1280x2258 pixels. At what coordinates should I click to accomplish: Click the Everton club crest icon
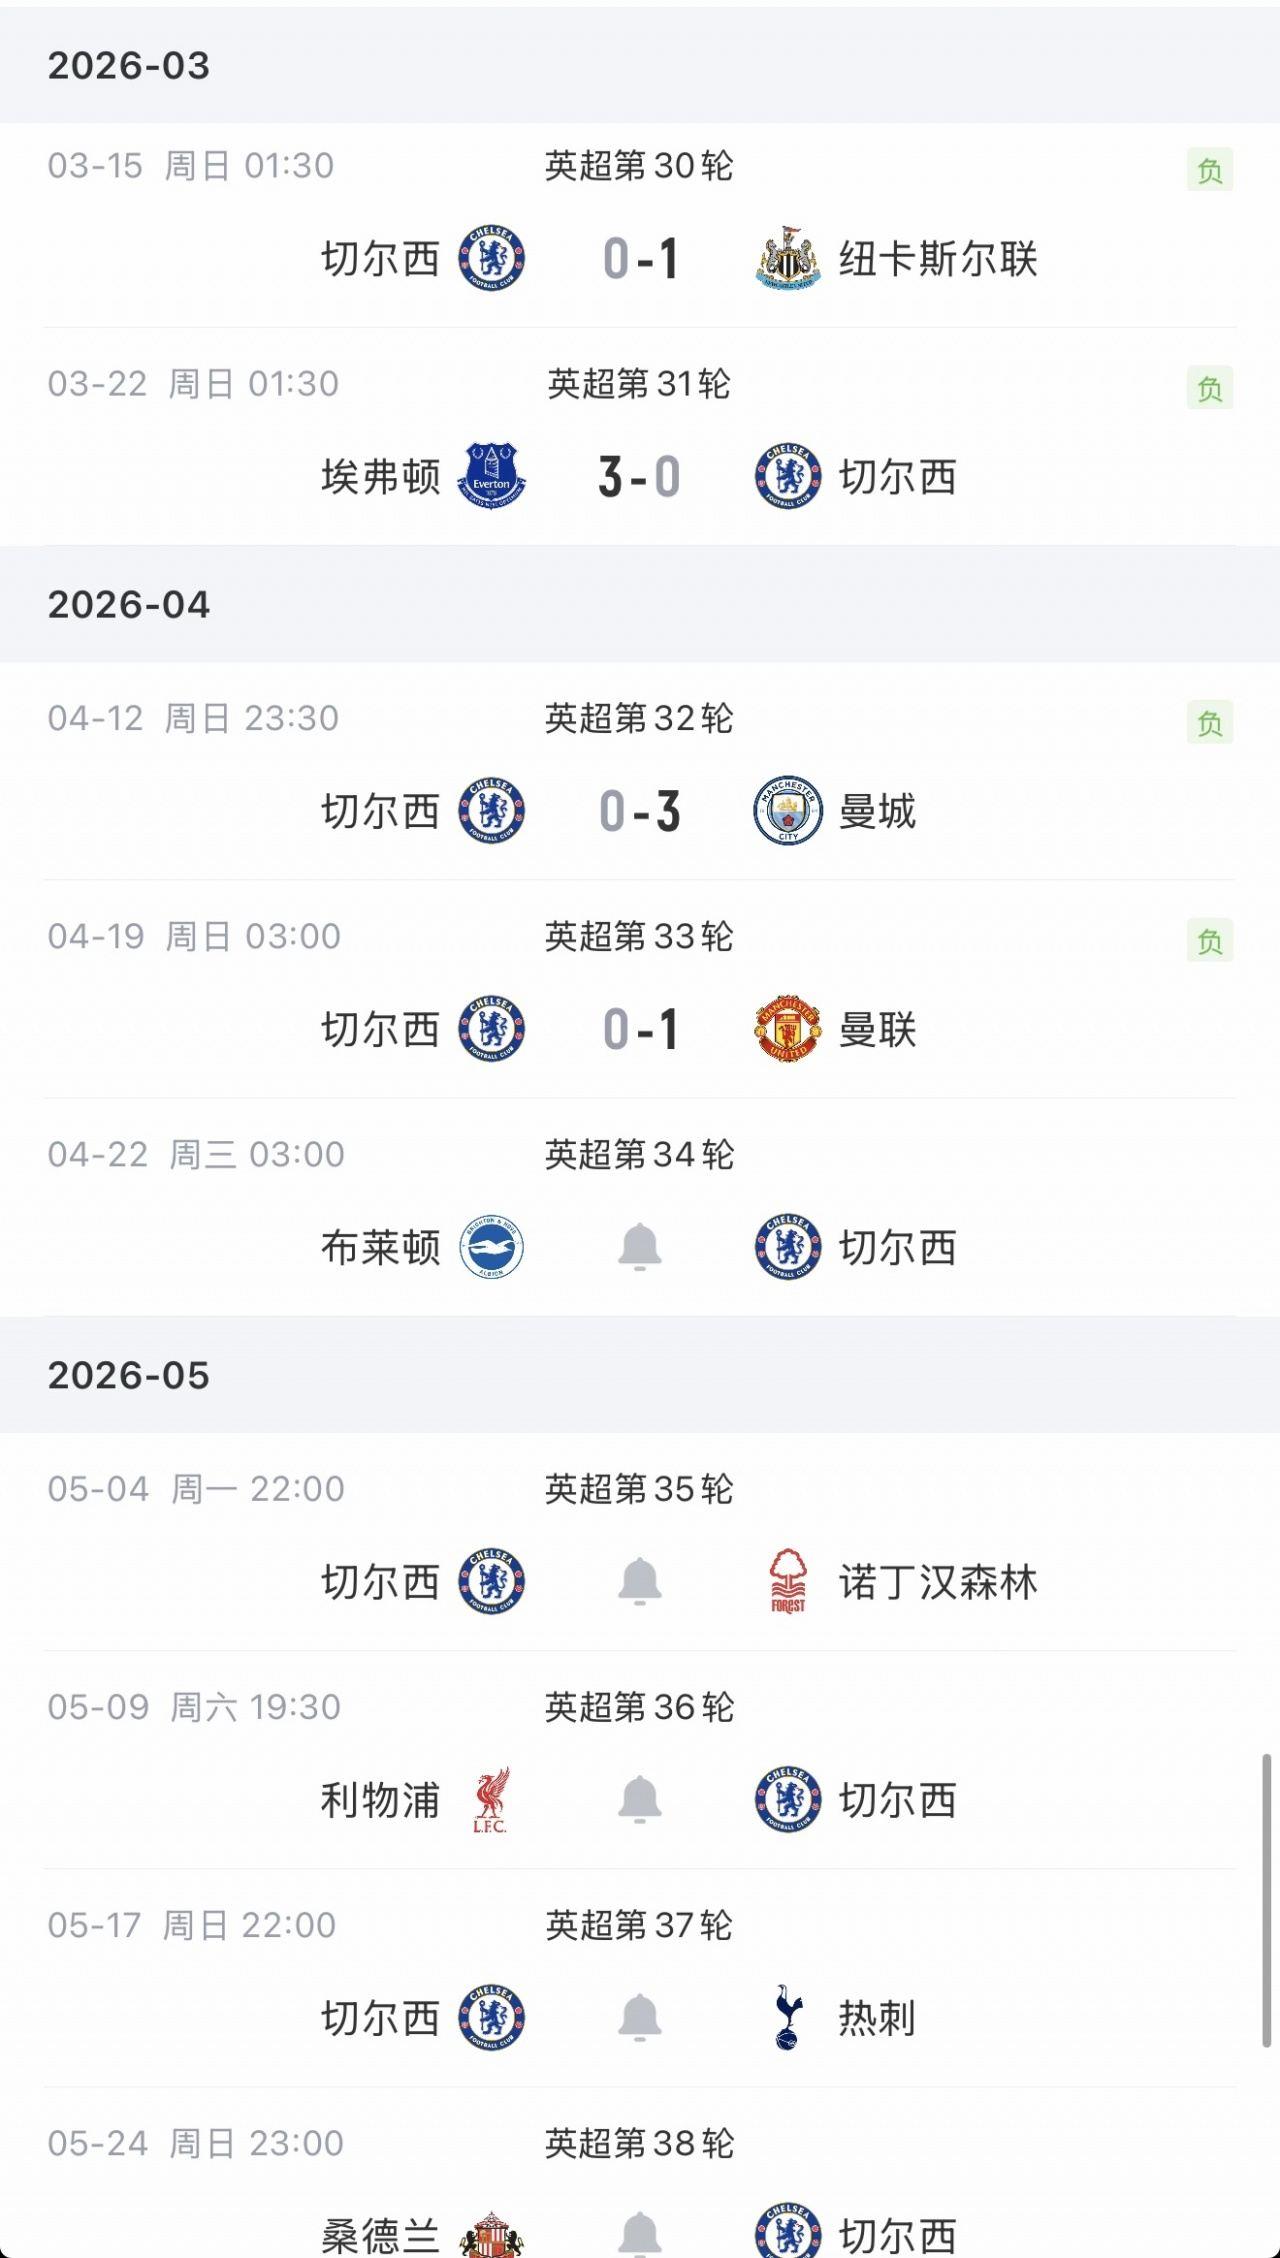[x=491, y=476]
